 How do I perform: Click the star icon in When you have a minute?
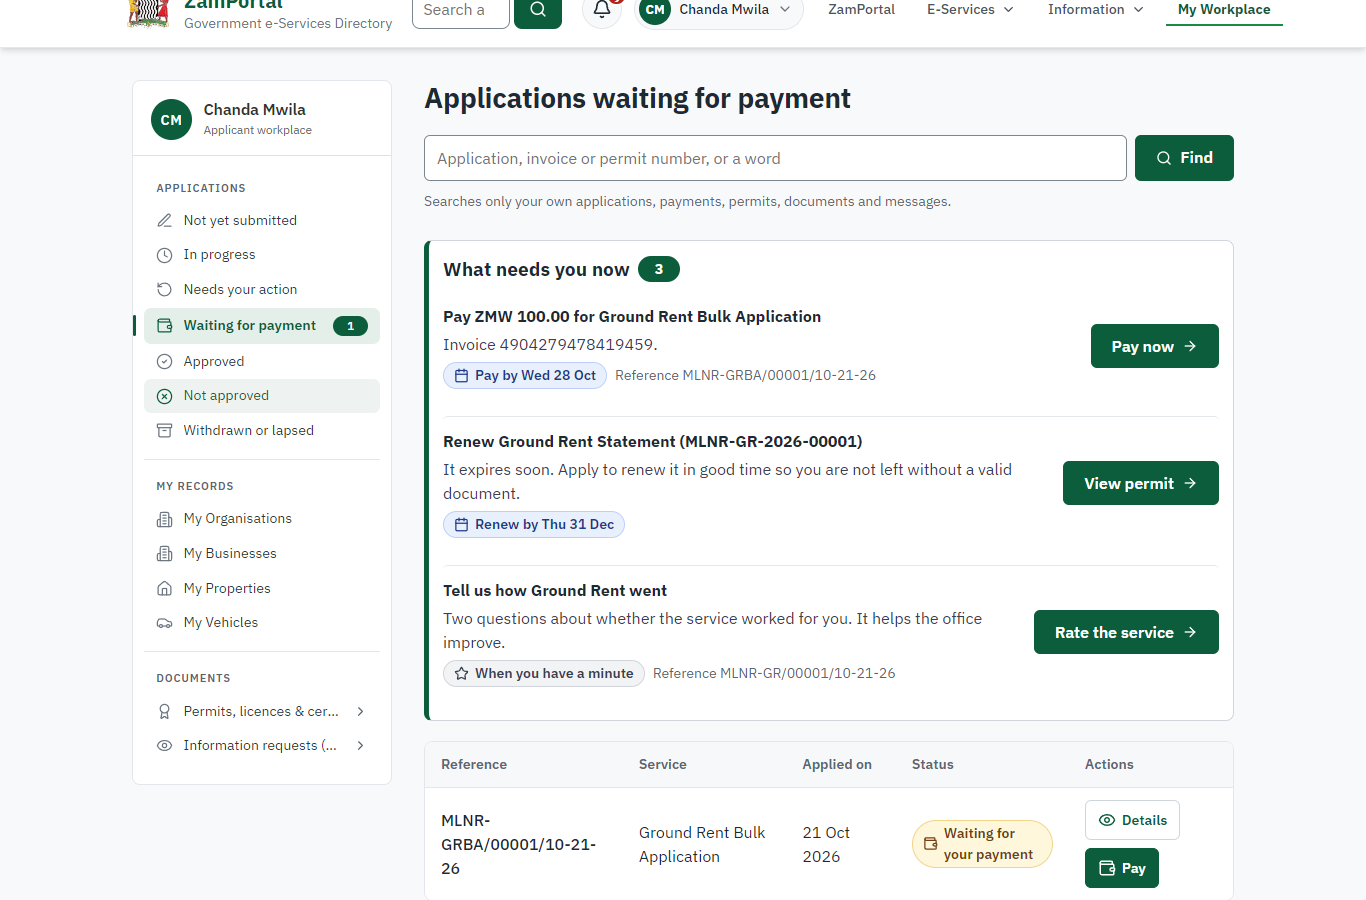pyautogui.click(x=461, y=674)
